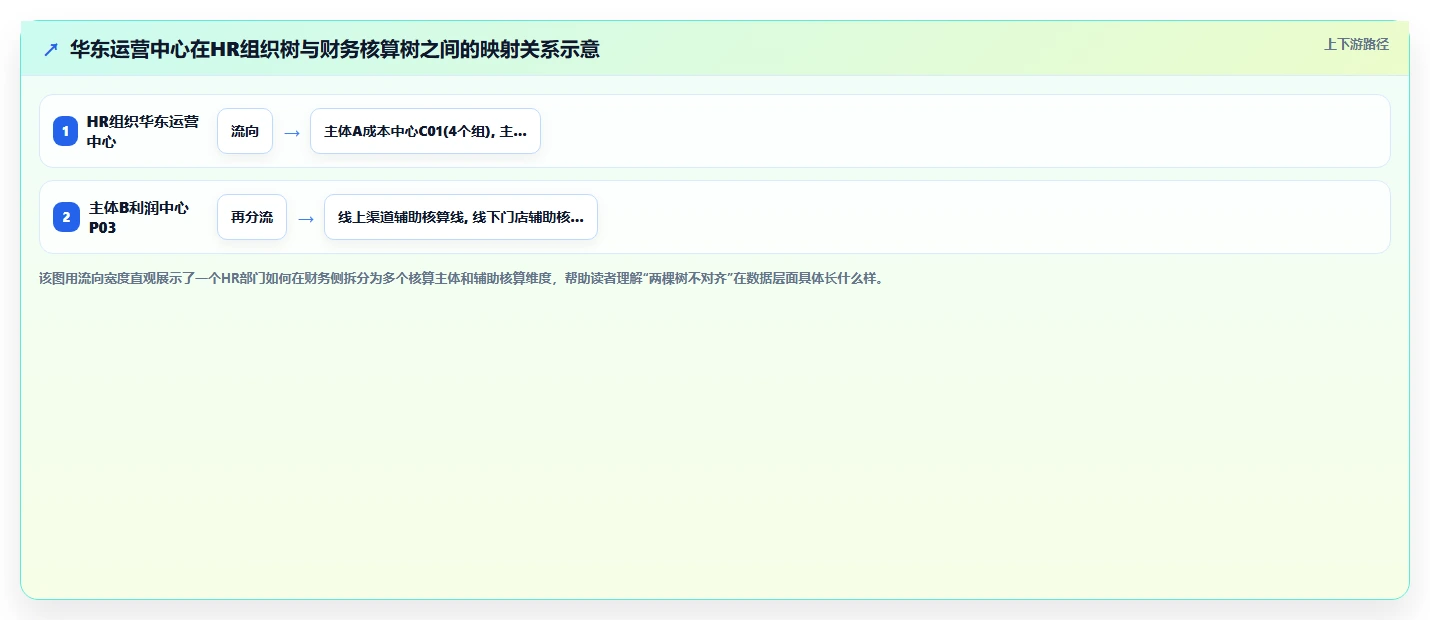1430x620 pixels.
Task: Click the arrow after 再分流
Action: 306,218
